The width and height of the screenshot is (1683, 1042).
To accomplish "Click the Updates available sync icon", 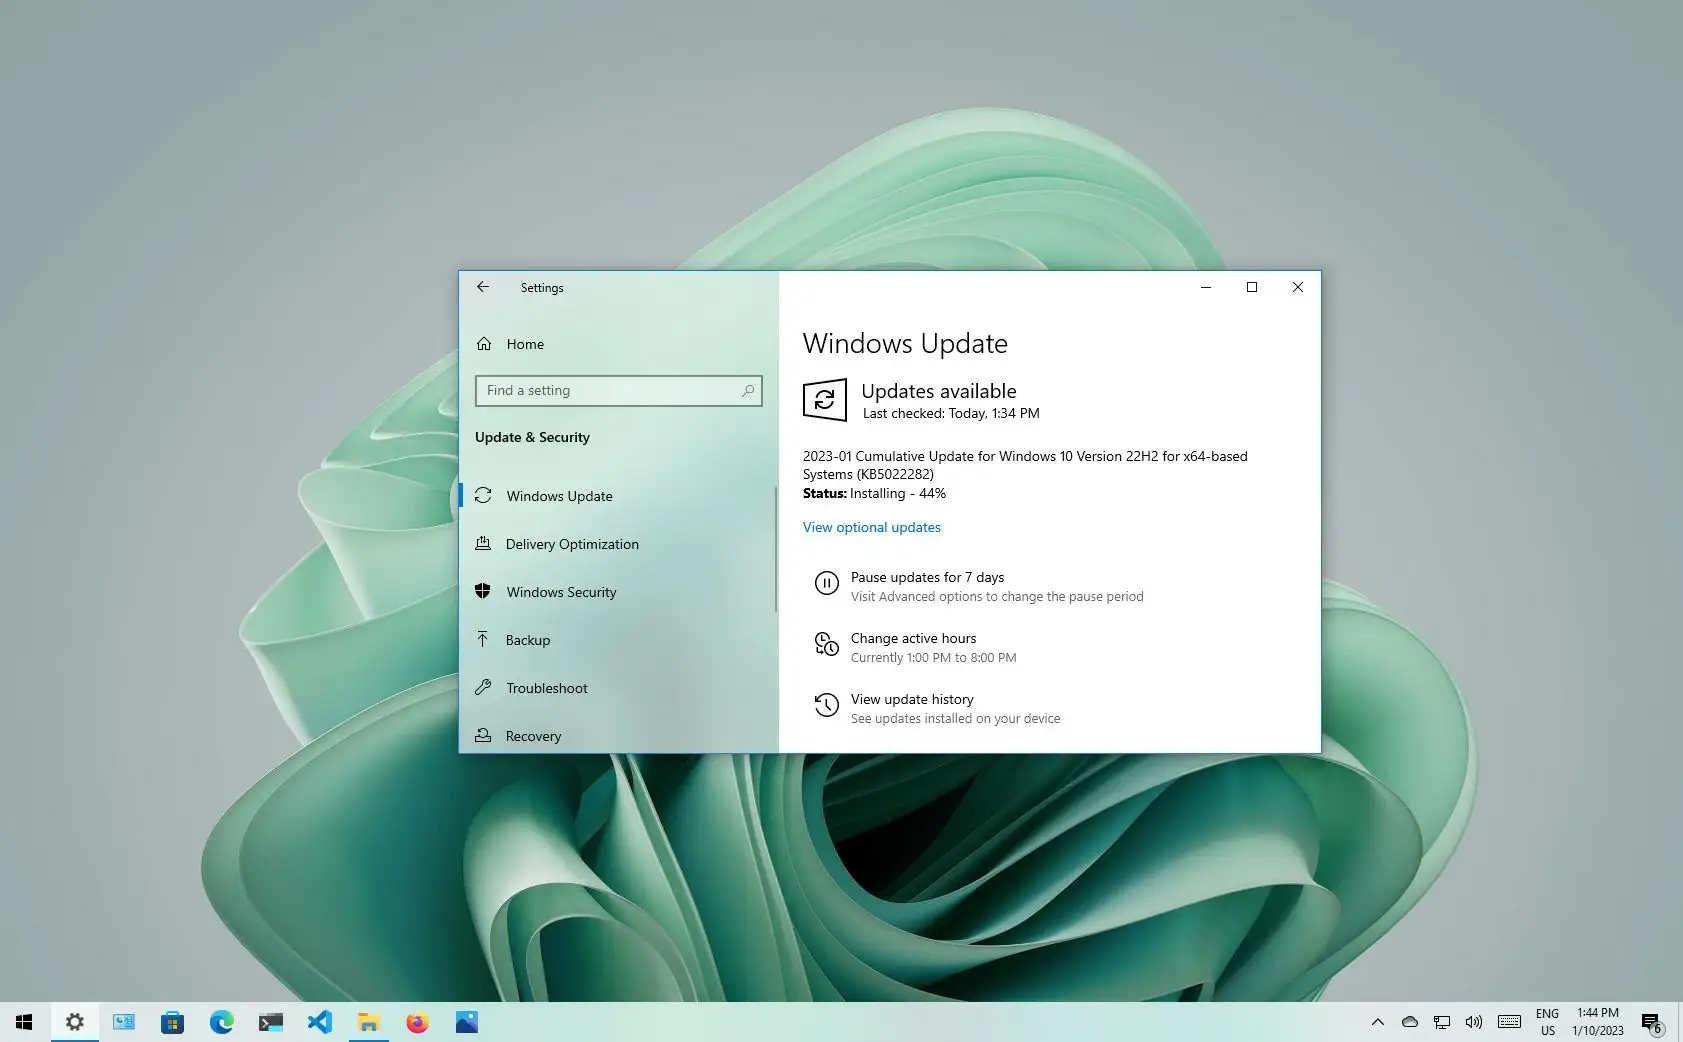I will tap(824, 399).
